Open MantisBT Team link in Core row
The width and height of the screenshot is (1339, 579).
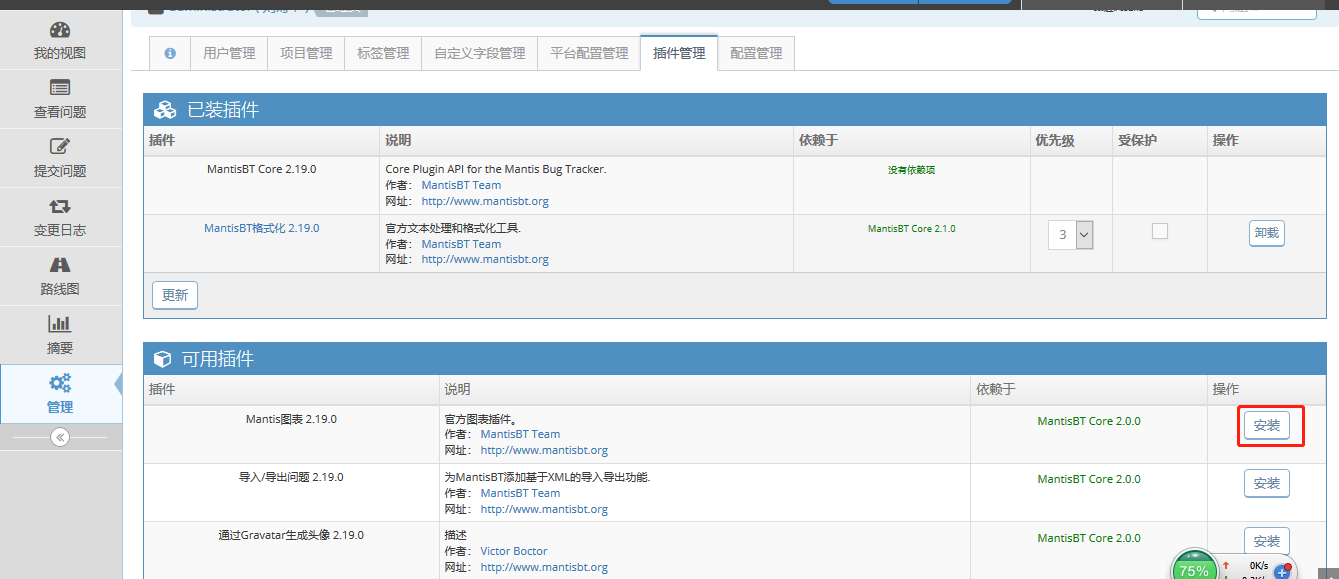click(x=461, y=185)
